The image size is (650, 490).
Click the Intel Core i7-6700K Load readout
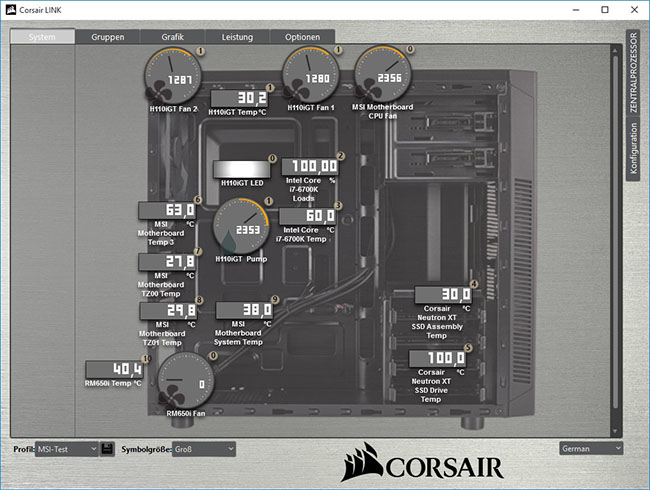[x=310, y=167]
